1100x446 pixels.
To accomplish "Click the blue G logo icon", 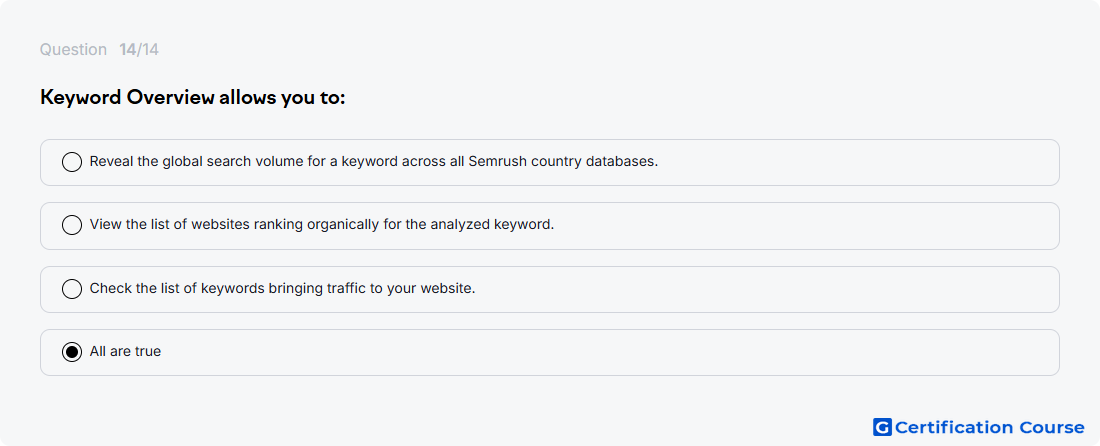I will (882, 427).
